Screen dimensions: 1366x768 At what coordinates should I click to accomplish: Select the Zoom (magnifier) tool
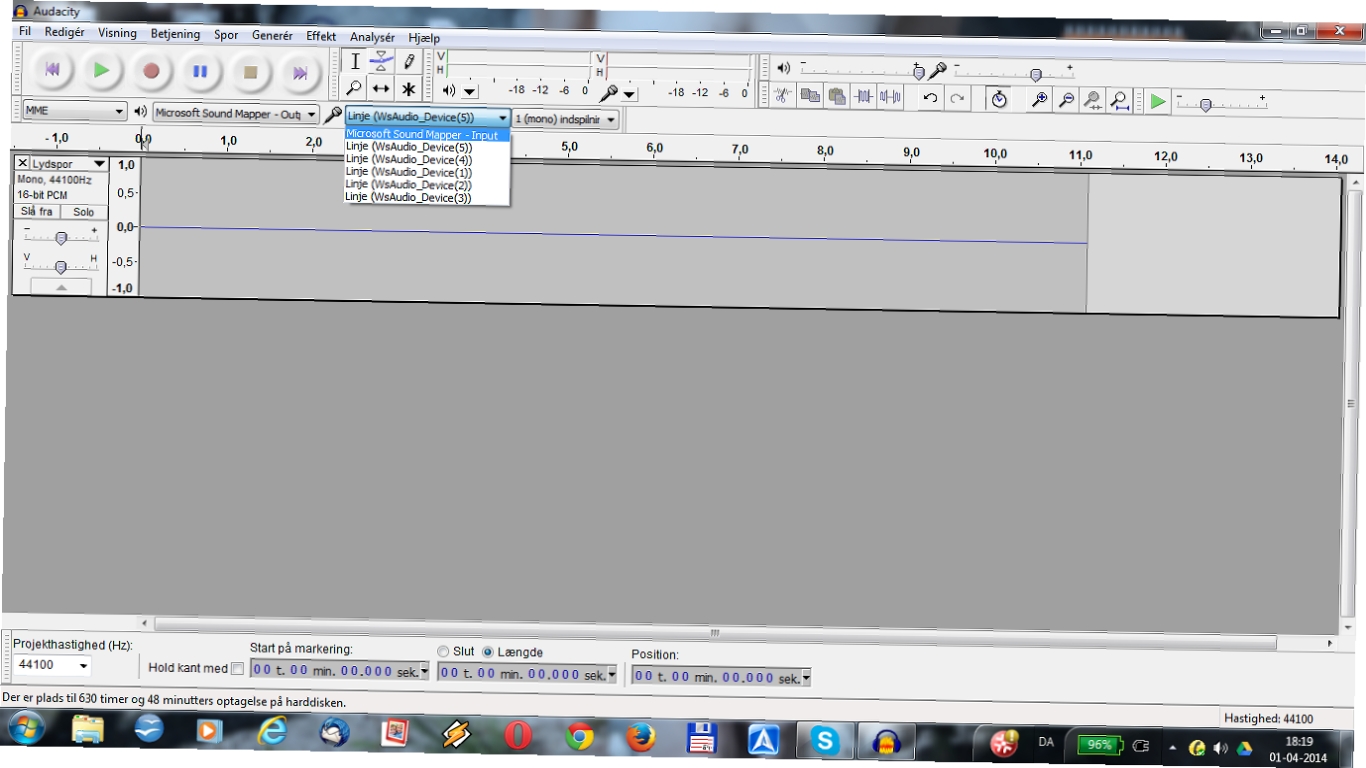(355, 88)
